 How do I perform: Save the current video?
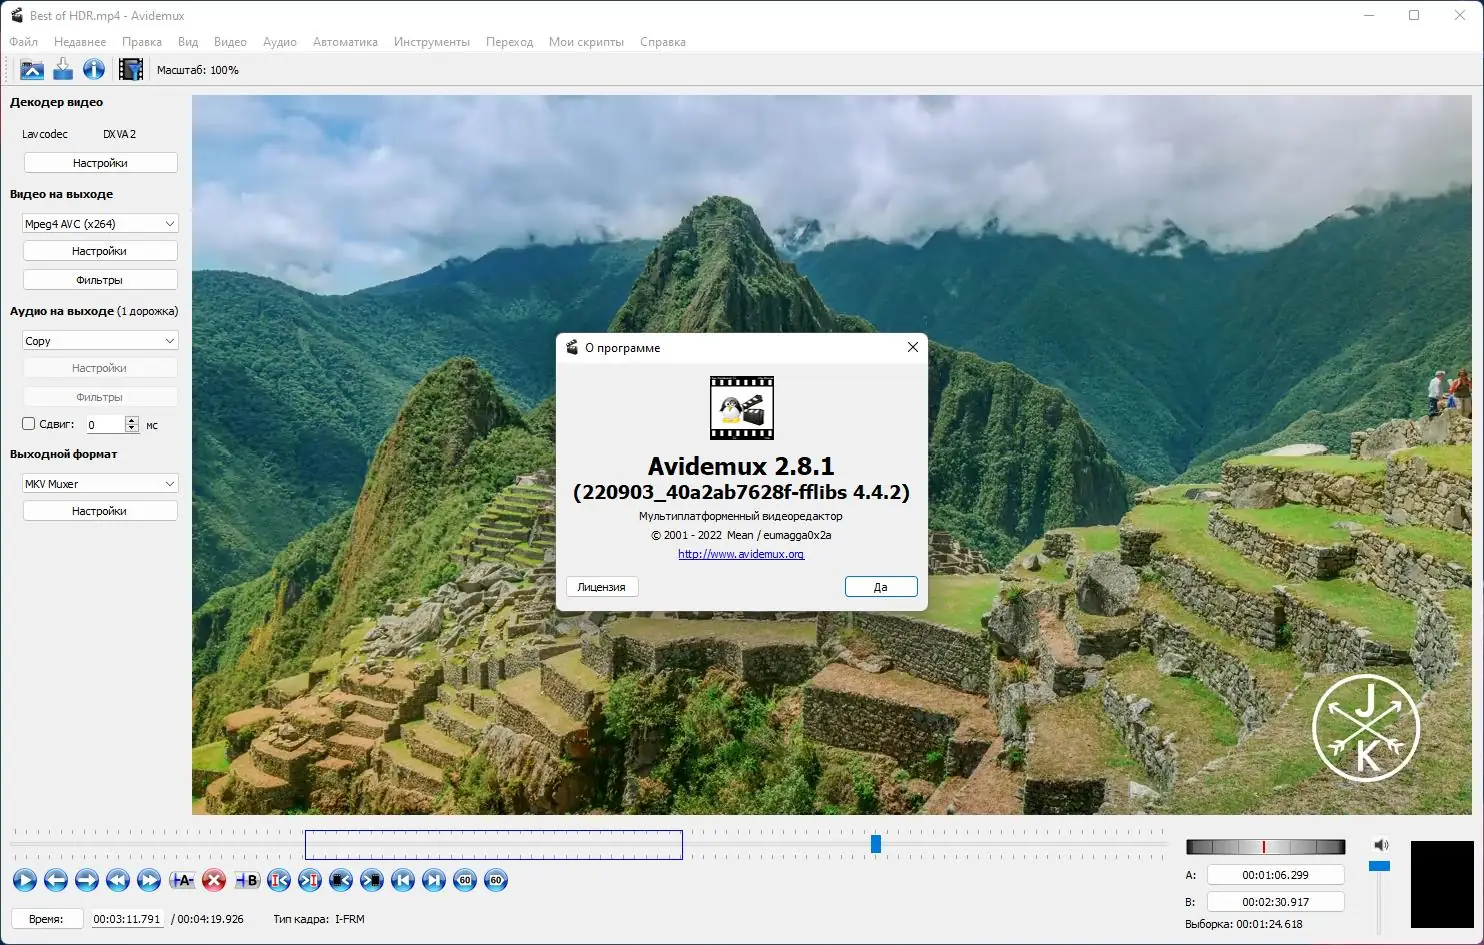pos(62,69)
